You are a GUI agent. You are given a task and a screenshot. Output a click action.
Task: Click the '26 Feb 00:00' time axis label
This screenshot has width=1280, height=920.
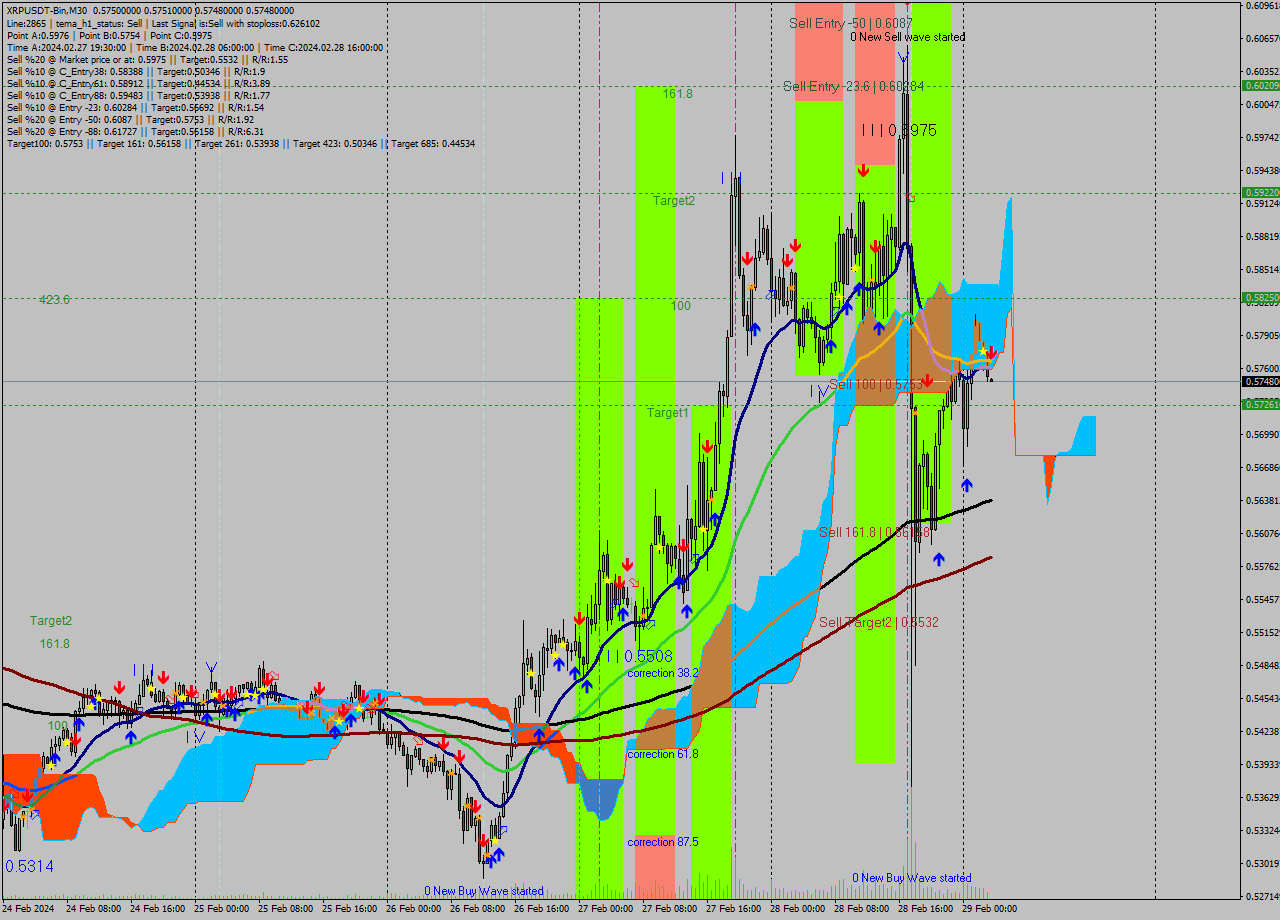click(x=413, y=909)
